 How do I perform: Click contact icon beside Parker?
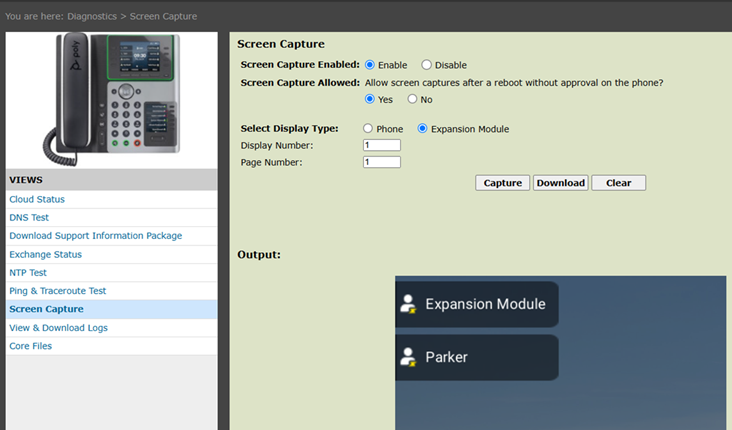click(408, 357)
